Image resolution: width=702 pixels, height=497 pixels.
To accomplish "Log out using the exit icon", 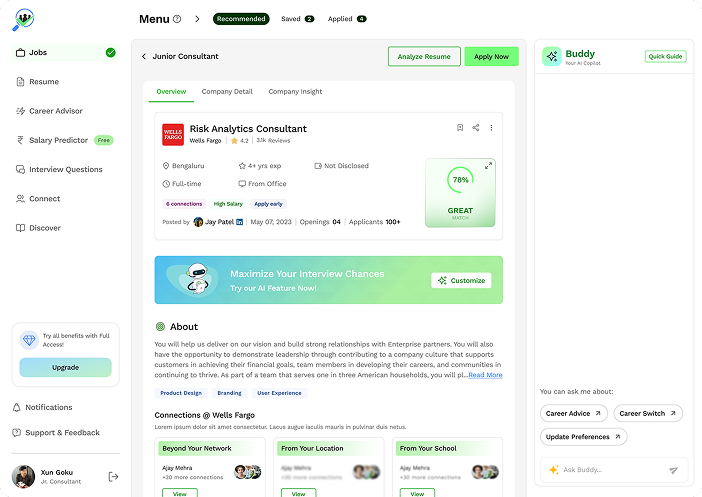I will [113, 477].
